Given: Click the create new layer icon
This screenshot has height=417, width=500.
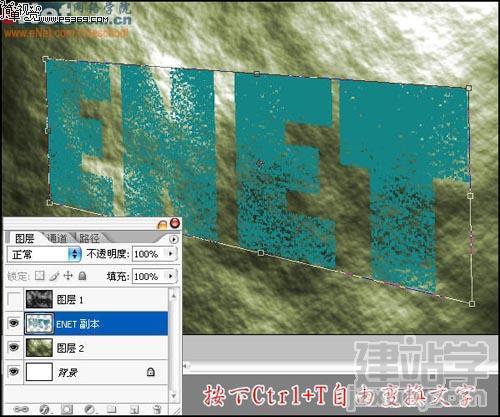Looking at the screenshot, I should (x=134, y=409).
